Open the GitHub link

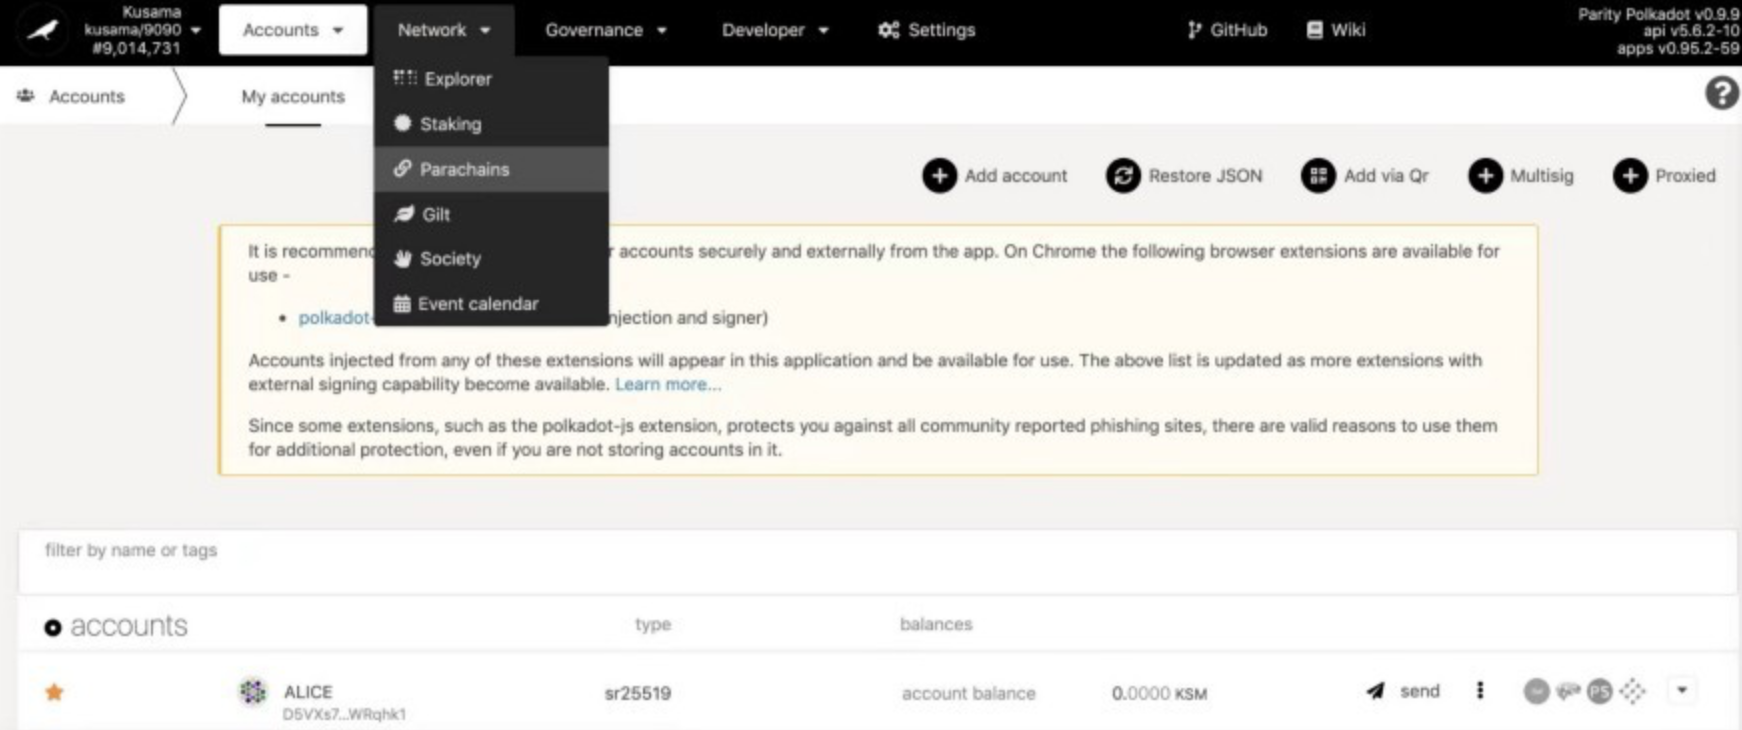1227,30
